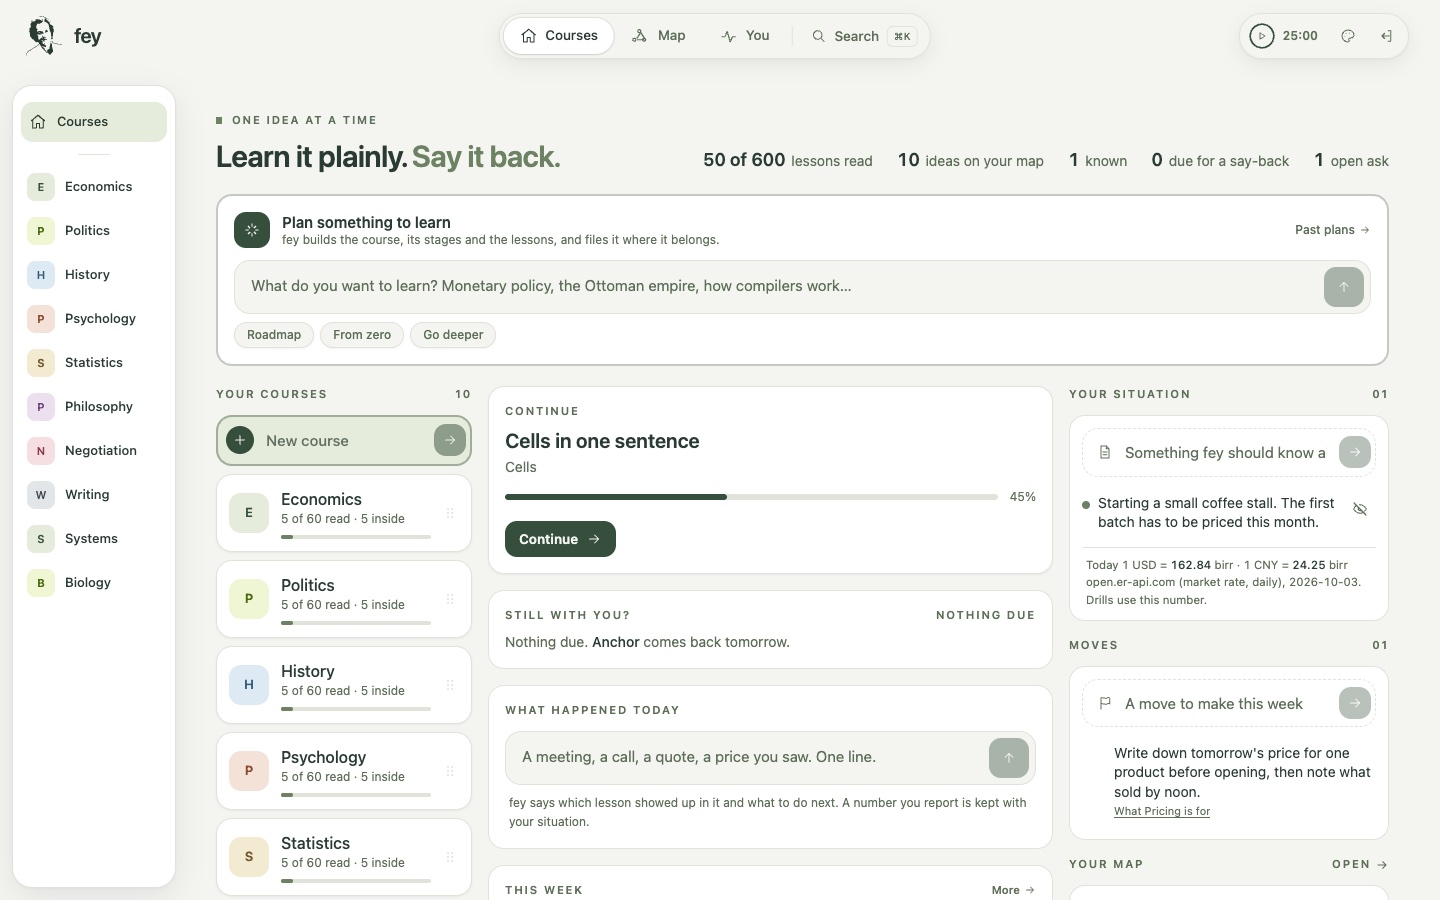This screenshot has width=1440, height=900.
Task: Click the New course plus icon
Action: 240,440
